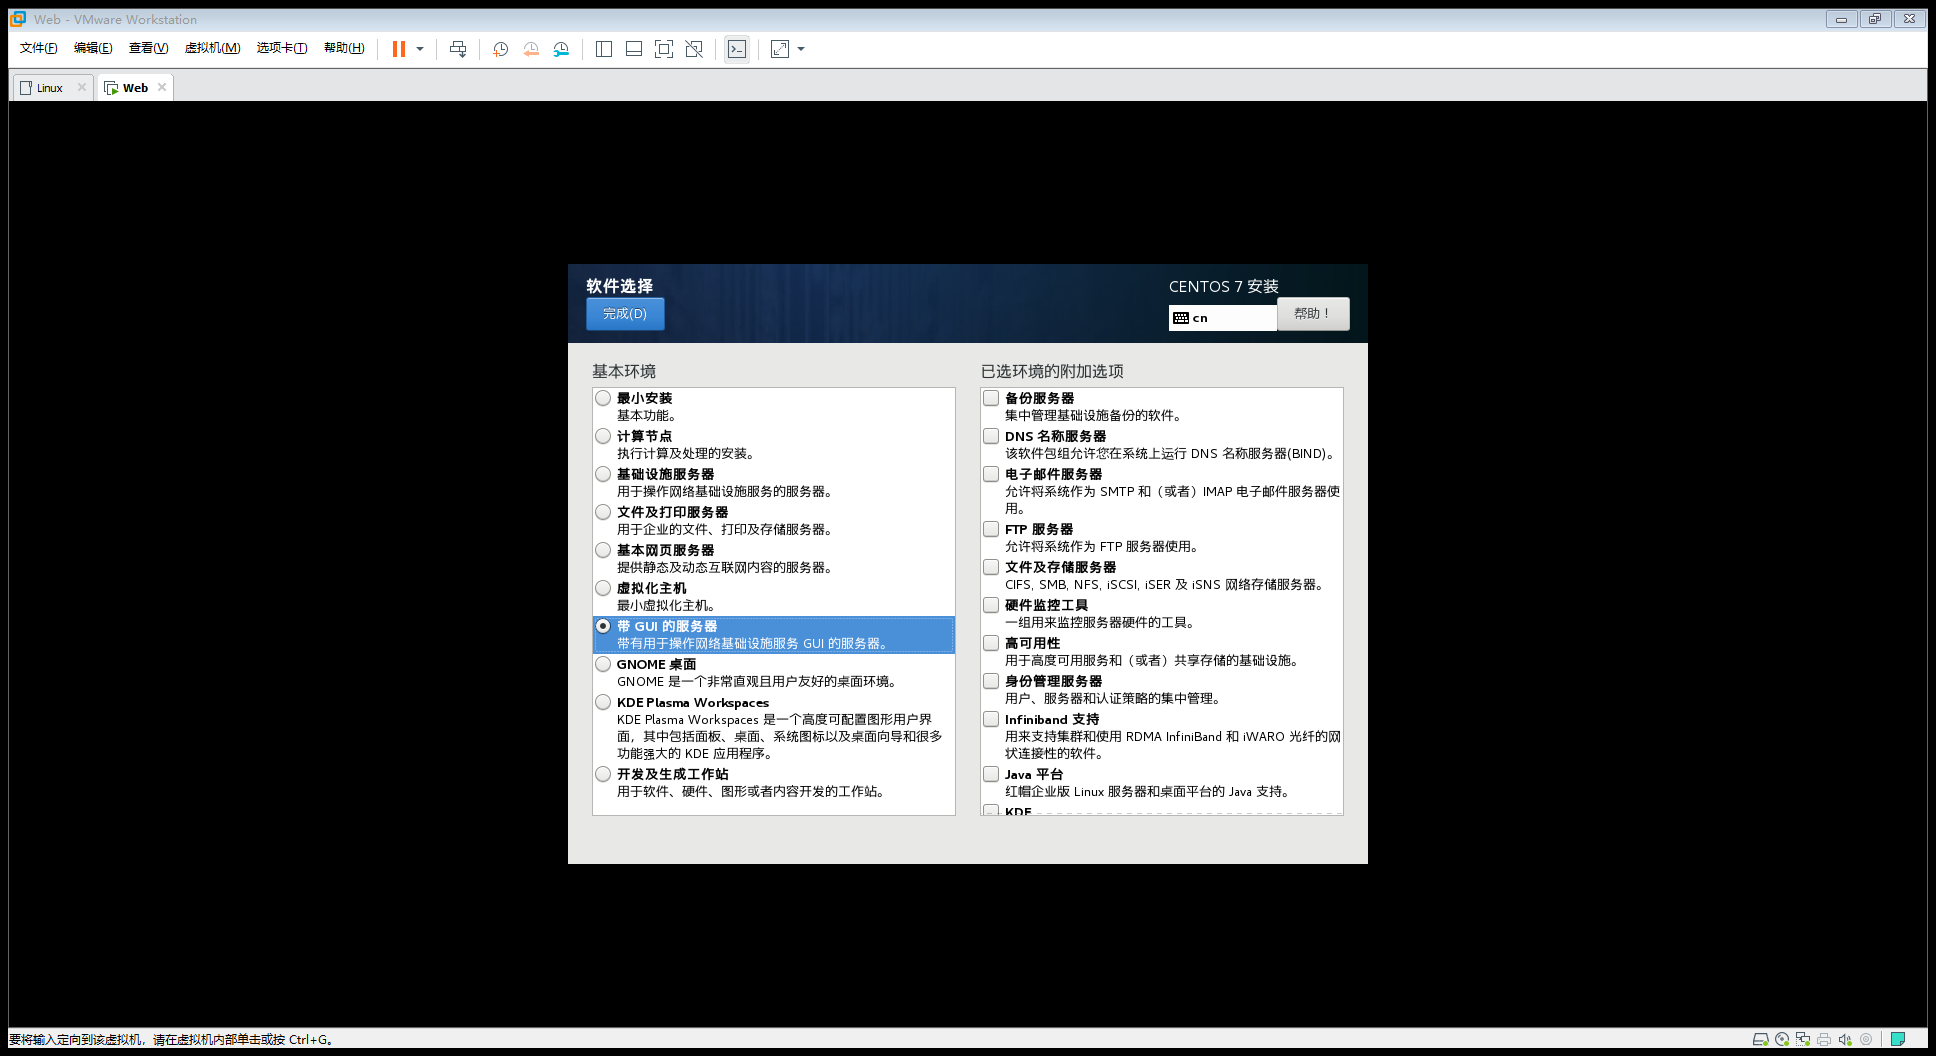This screenshot has width=1936, height=1056.
Task: Click the 基本环境 heading
Action: (x=624, y=371)
